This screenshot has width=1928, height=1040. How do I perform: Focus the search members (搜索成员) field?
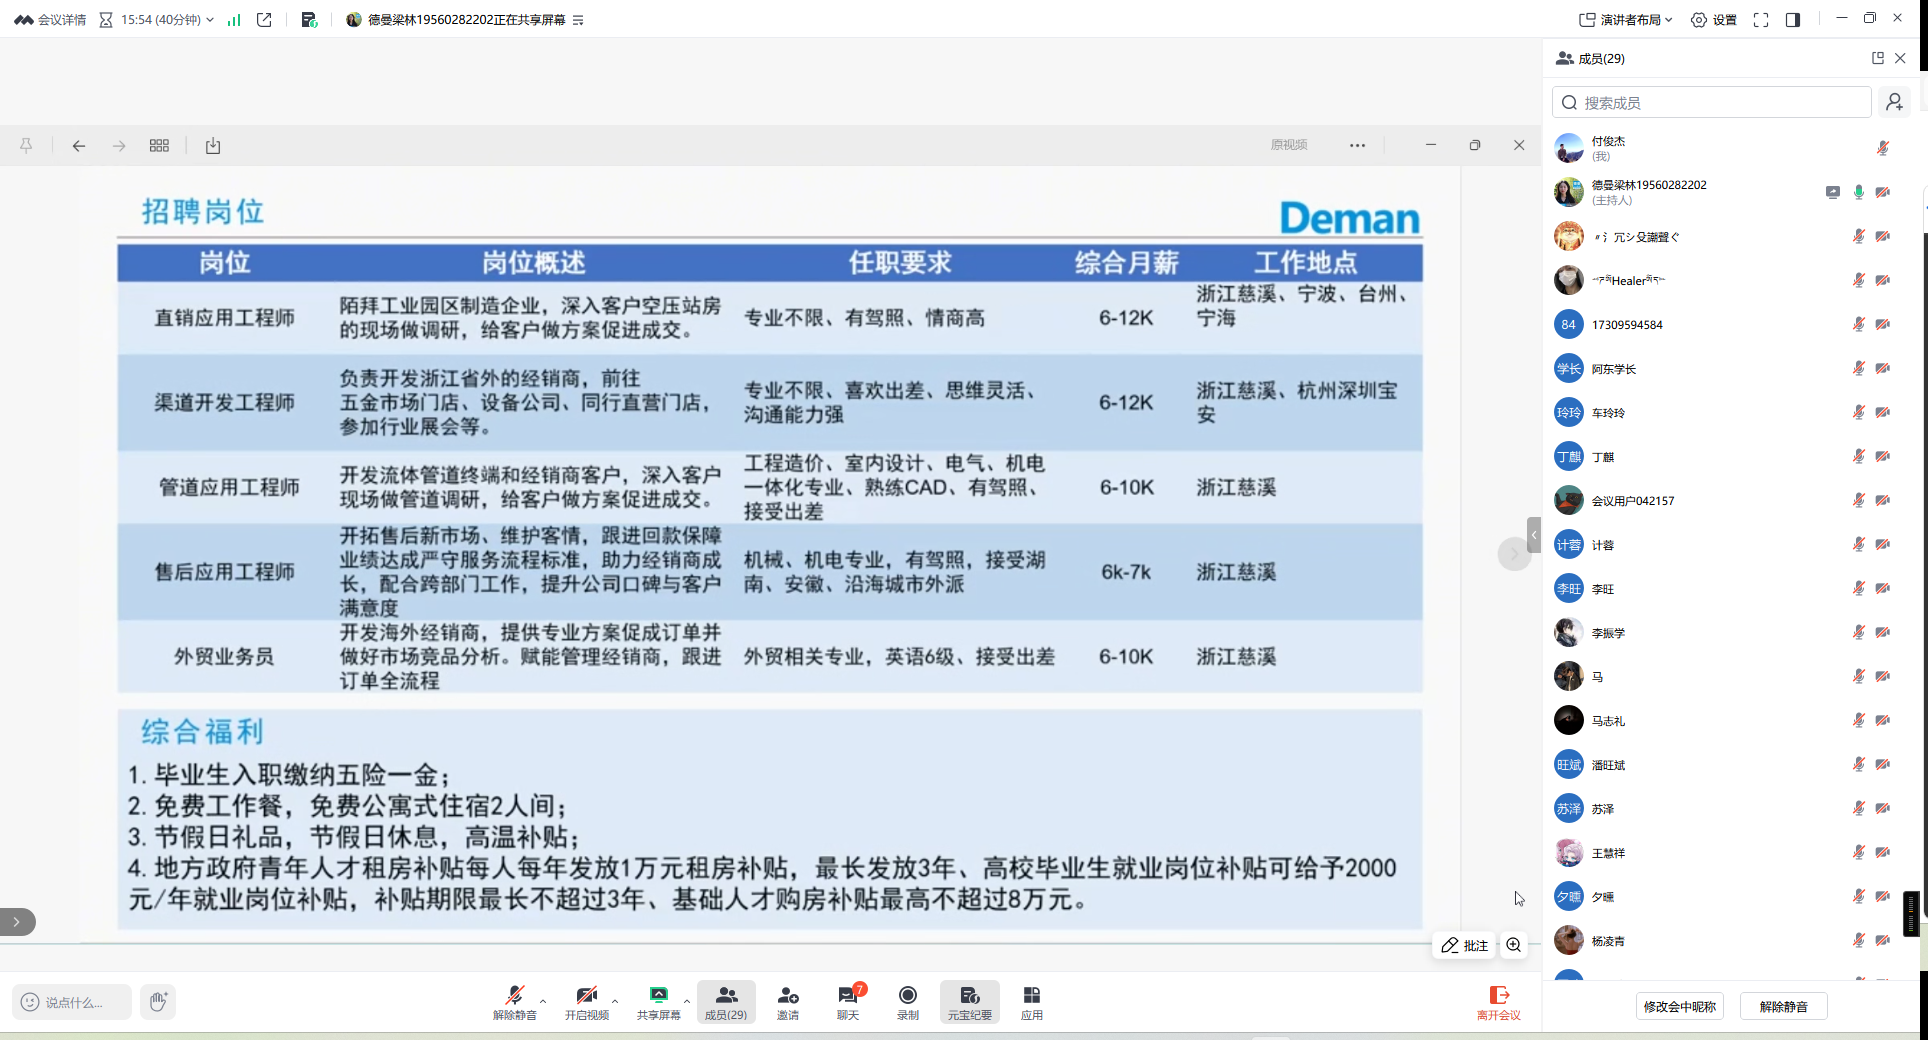pyautogui.click(x=1711, y=102)
